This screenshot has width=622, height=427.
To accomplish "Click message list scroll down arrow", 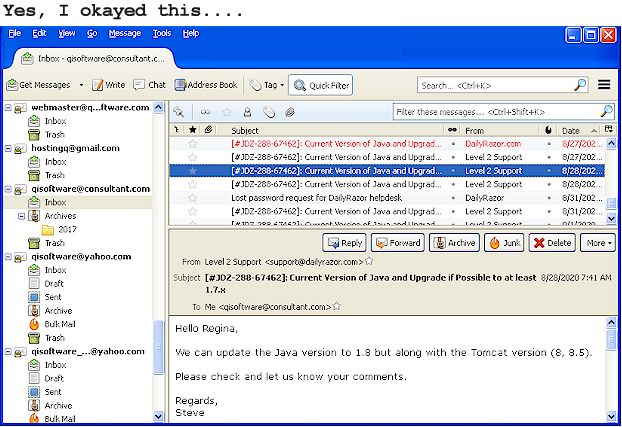I will (x=611, y=218).
